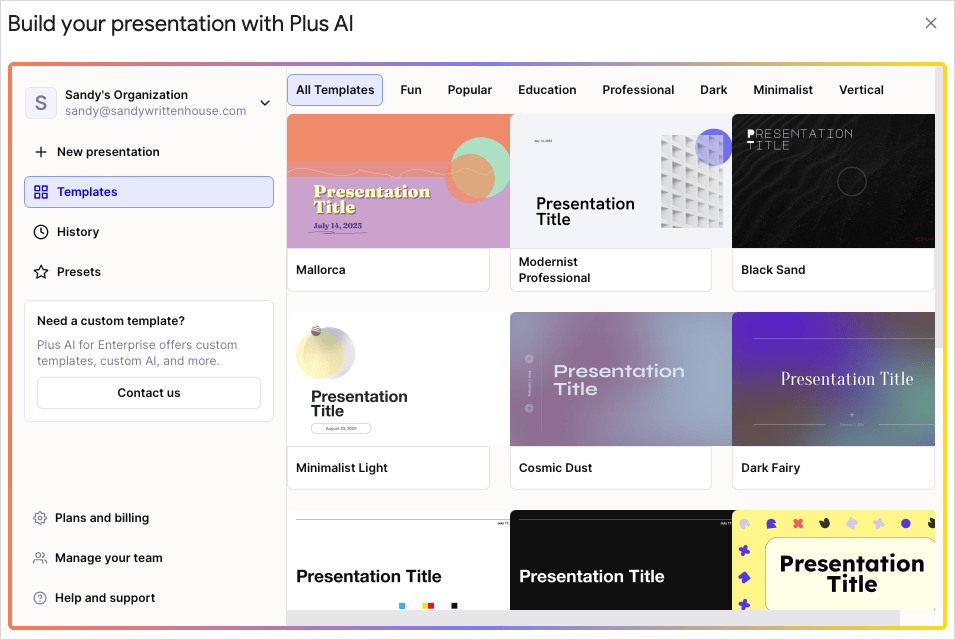
Task: Click the Need a custom template? heading
Action: 111,321
